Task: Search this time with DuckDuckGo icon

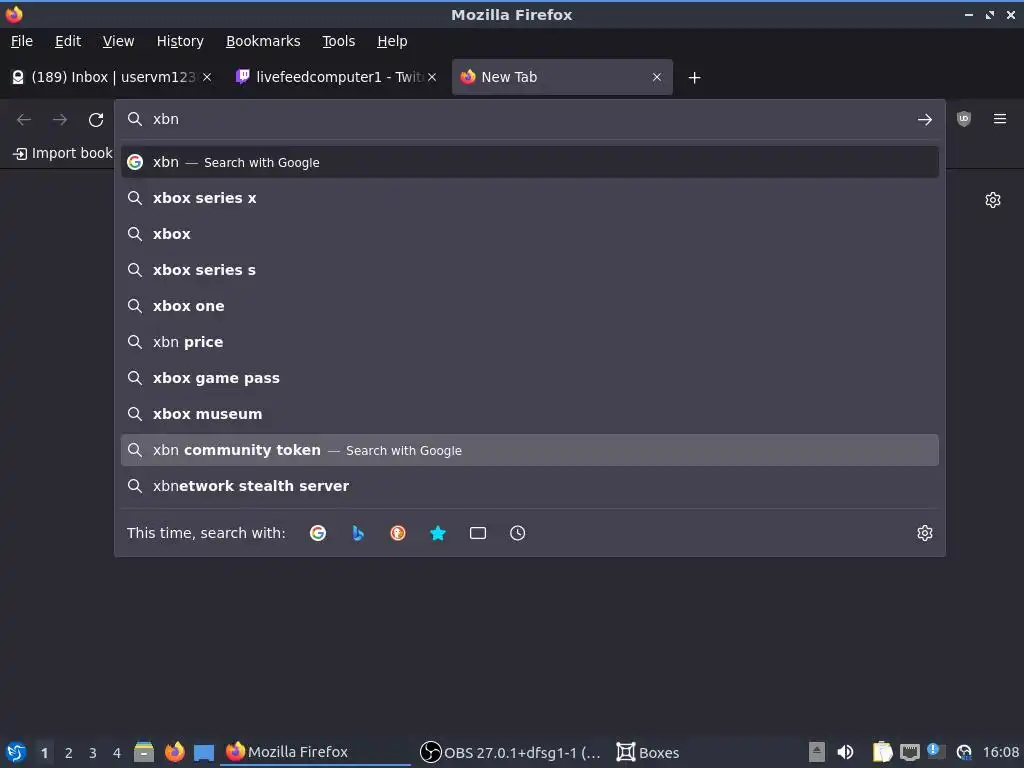Action: 398,533
